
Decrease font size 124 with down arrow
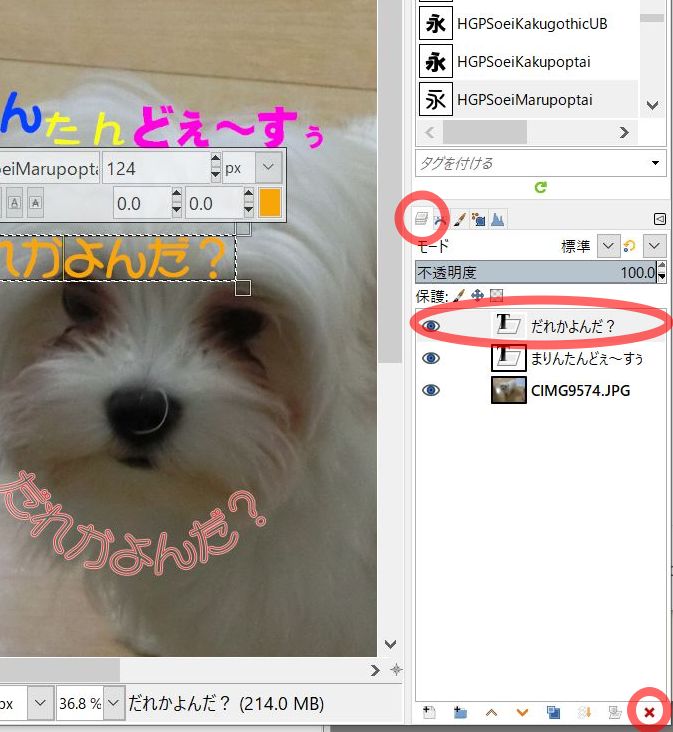(x=215, y=175)
